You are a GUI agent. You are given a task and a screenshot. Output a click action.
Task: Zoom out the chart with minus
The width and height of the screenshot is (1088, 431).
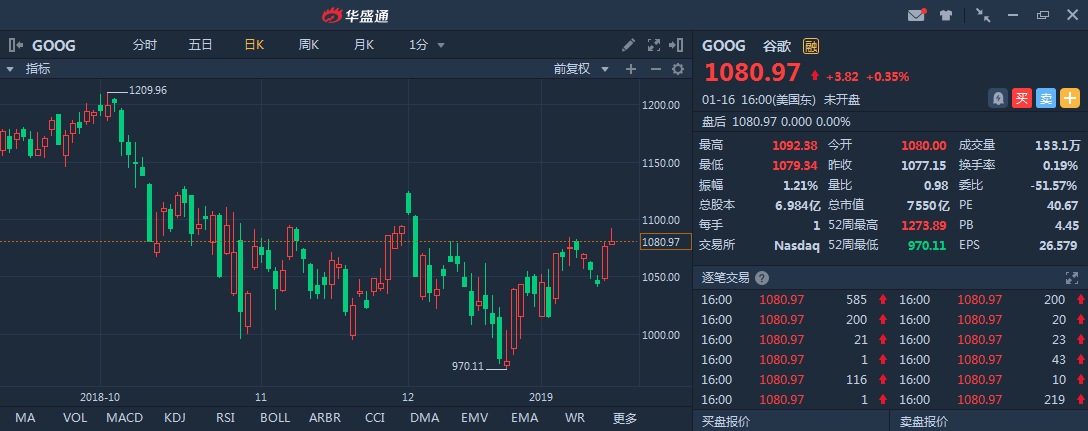coord(655,69)
